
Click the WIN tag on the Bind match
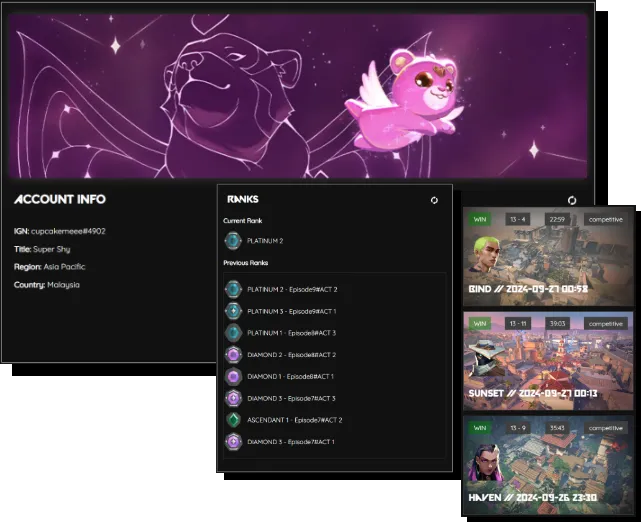tap(480, 220)
